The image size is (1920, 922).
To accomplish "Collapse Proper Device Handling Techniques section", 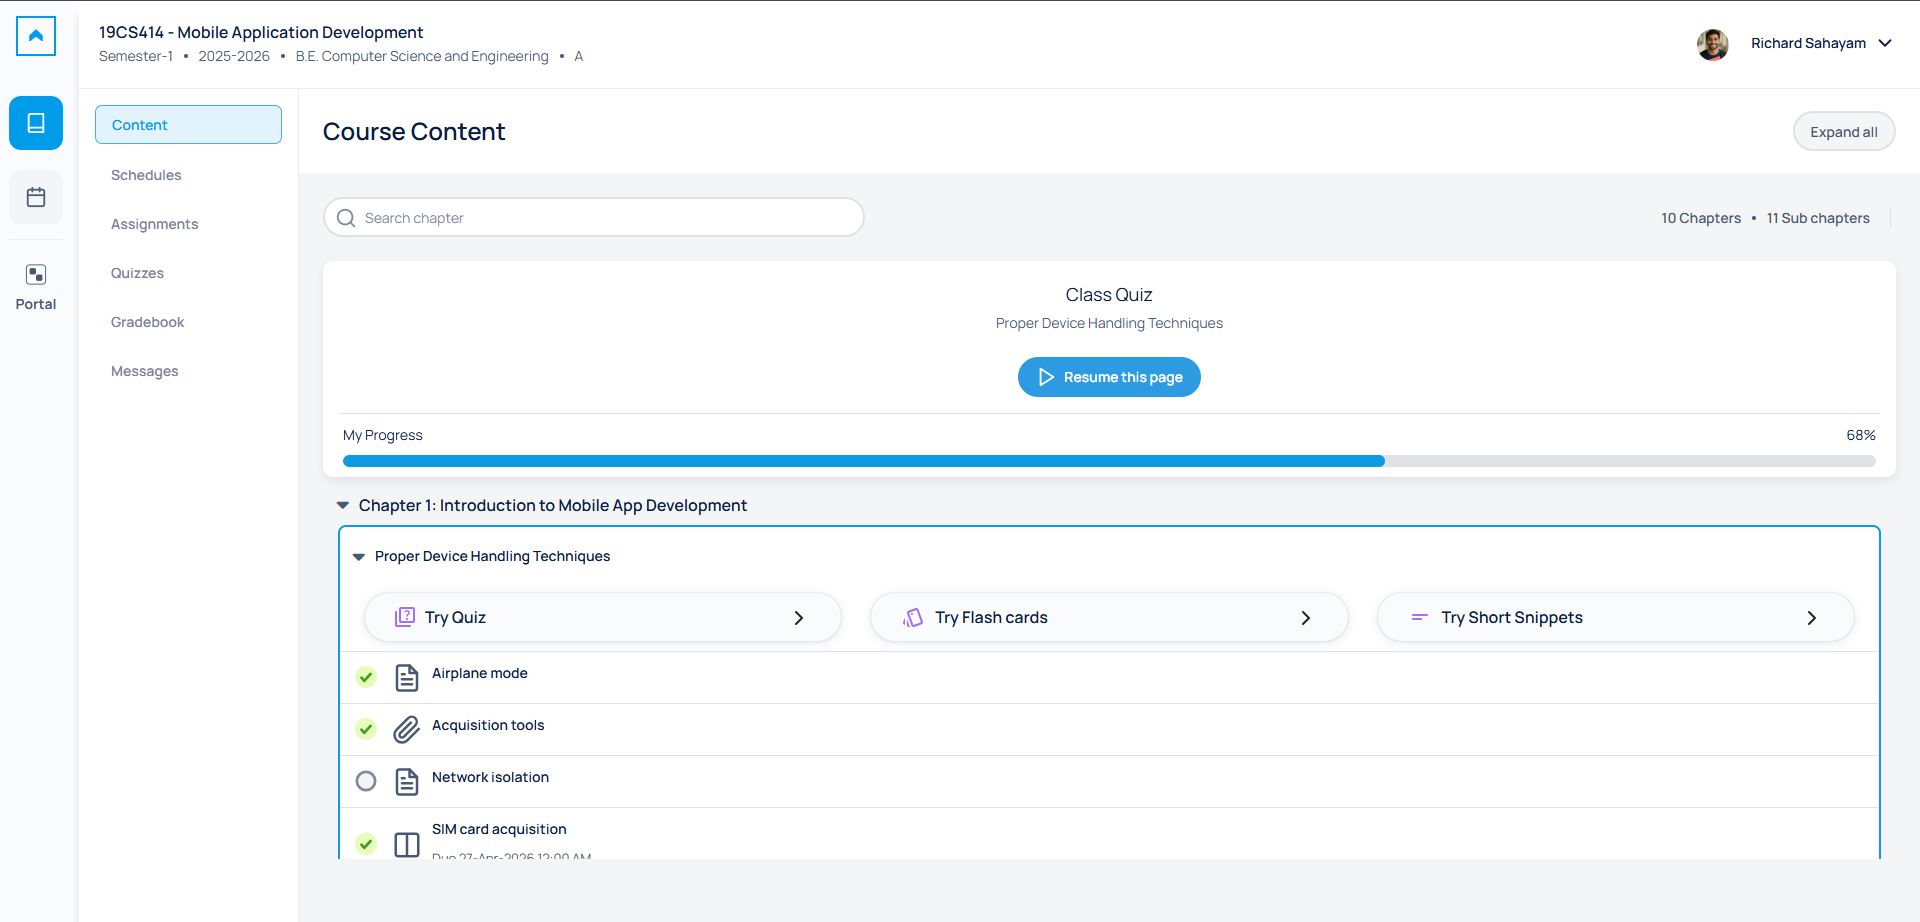I will pos(360,557).
